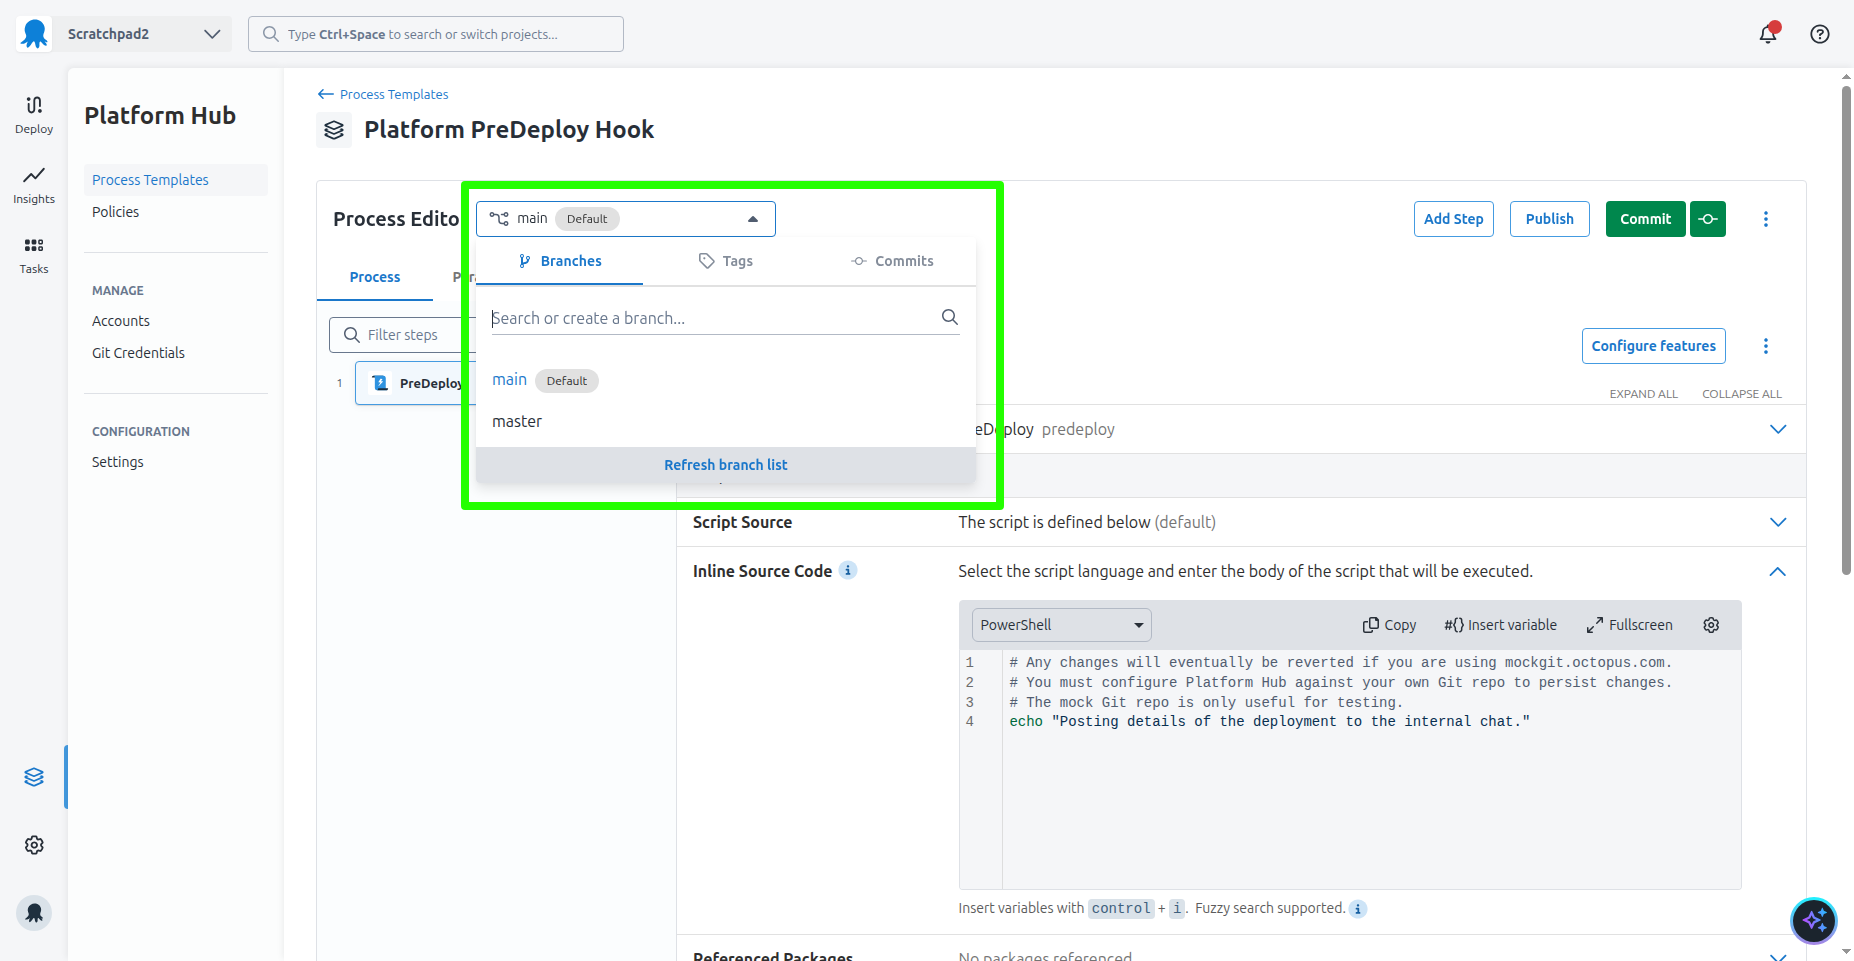Open code editor settings gear
The image size is (1854, 961).
coord(1711,625)
